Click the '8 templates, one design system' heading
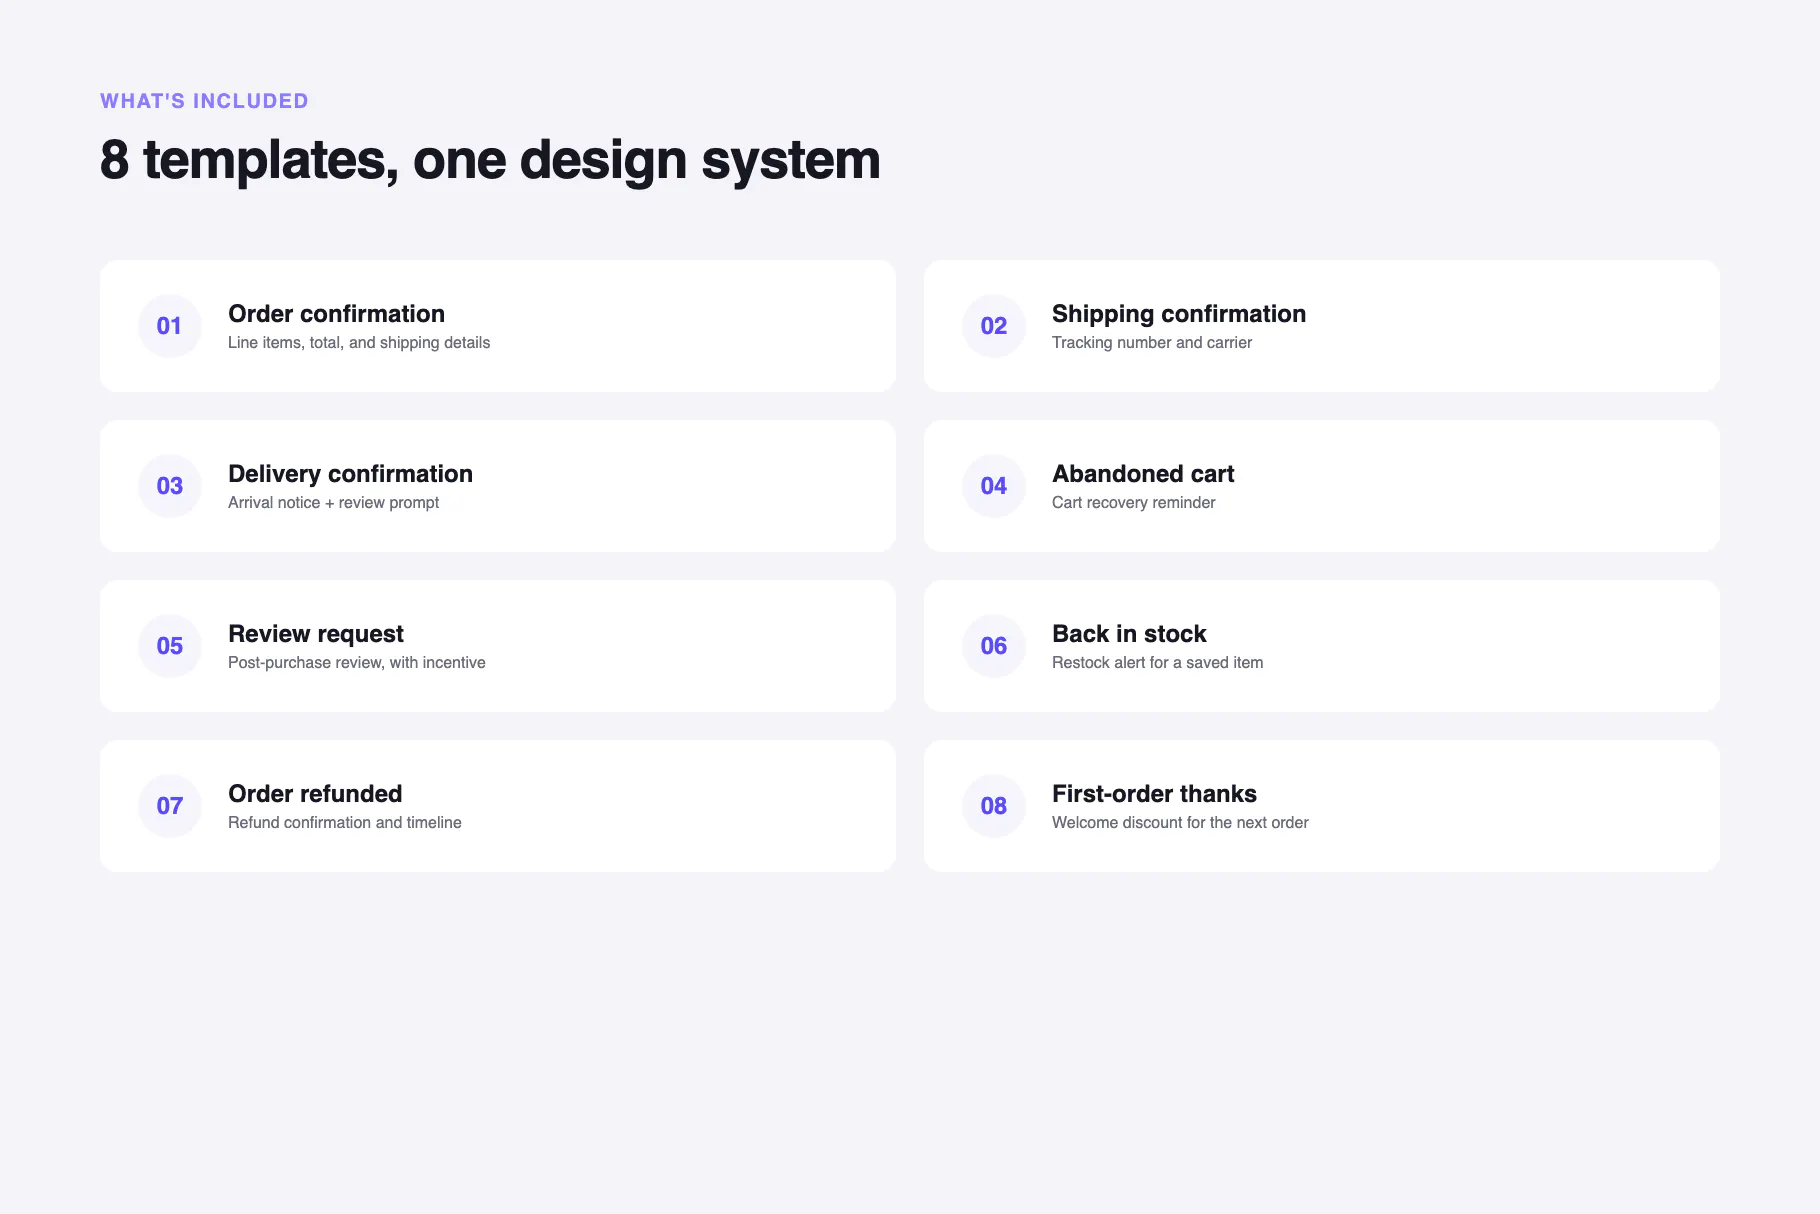1820x1214 pixels. 490,160
